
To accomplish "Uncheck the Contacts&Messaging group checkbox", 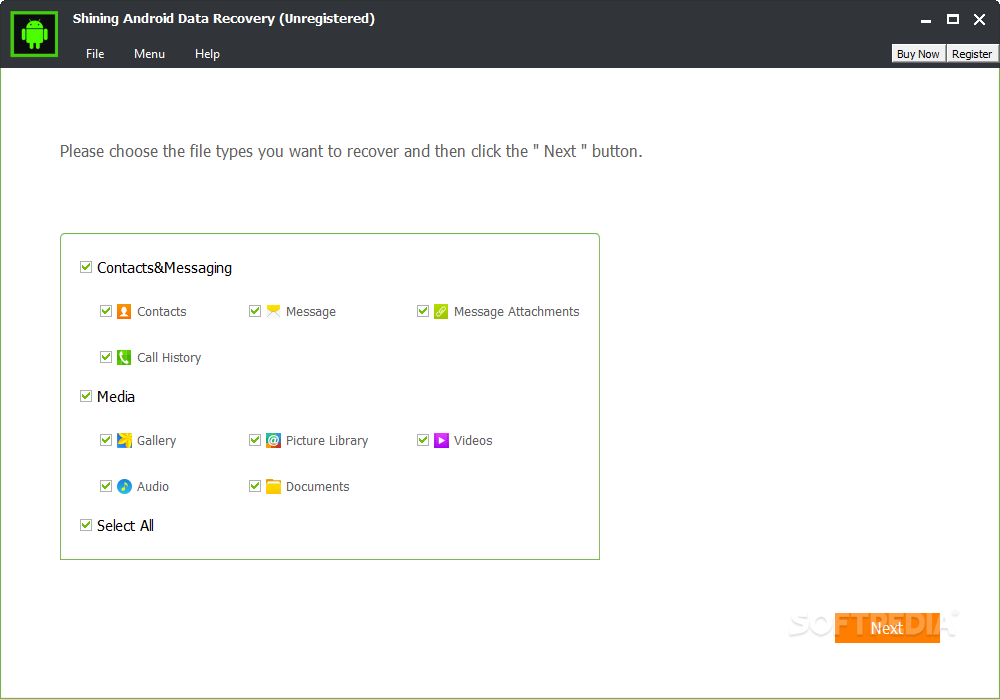I will [x=86, y=267].
